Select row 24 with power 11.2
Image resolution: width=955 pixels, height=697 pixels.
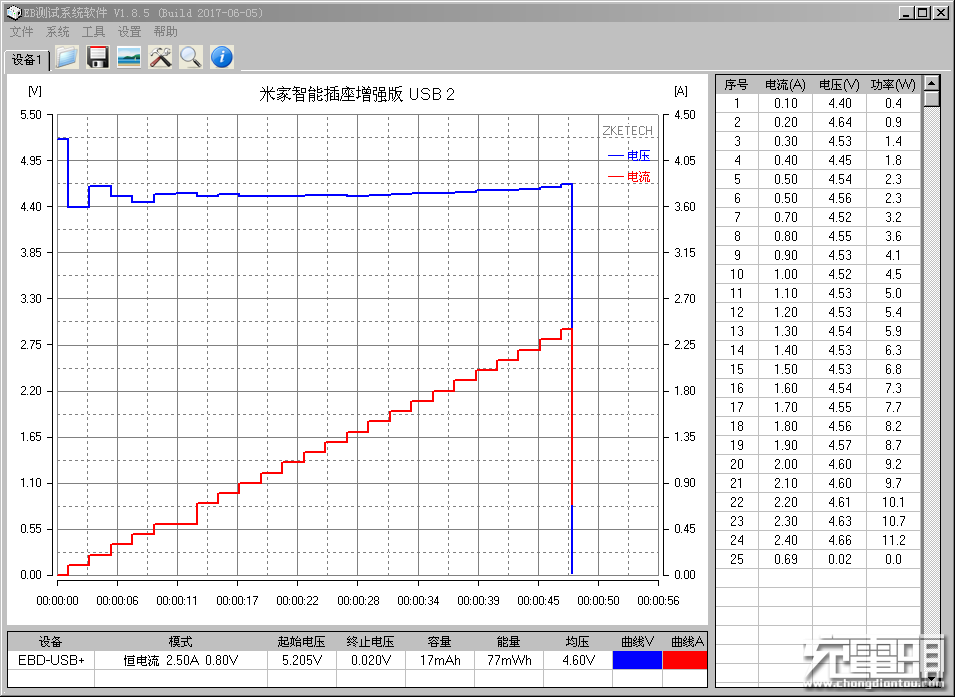[818, 540]
